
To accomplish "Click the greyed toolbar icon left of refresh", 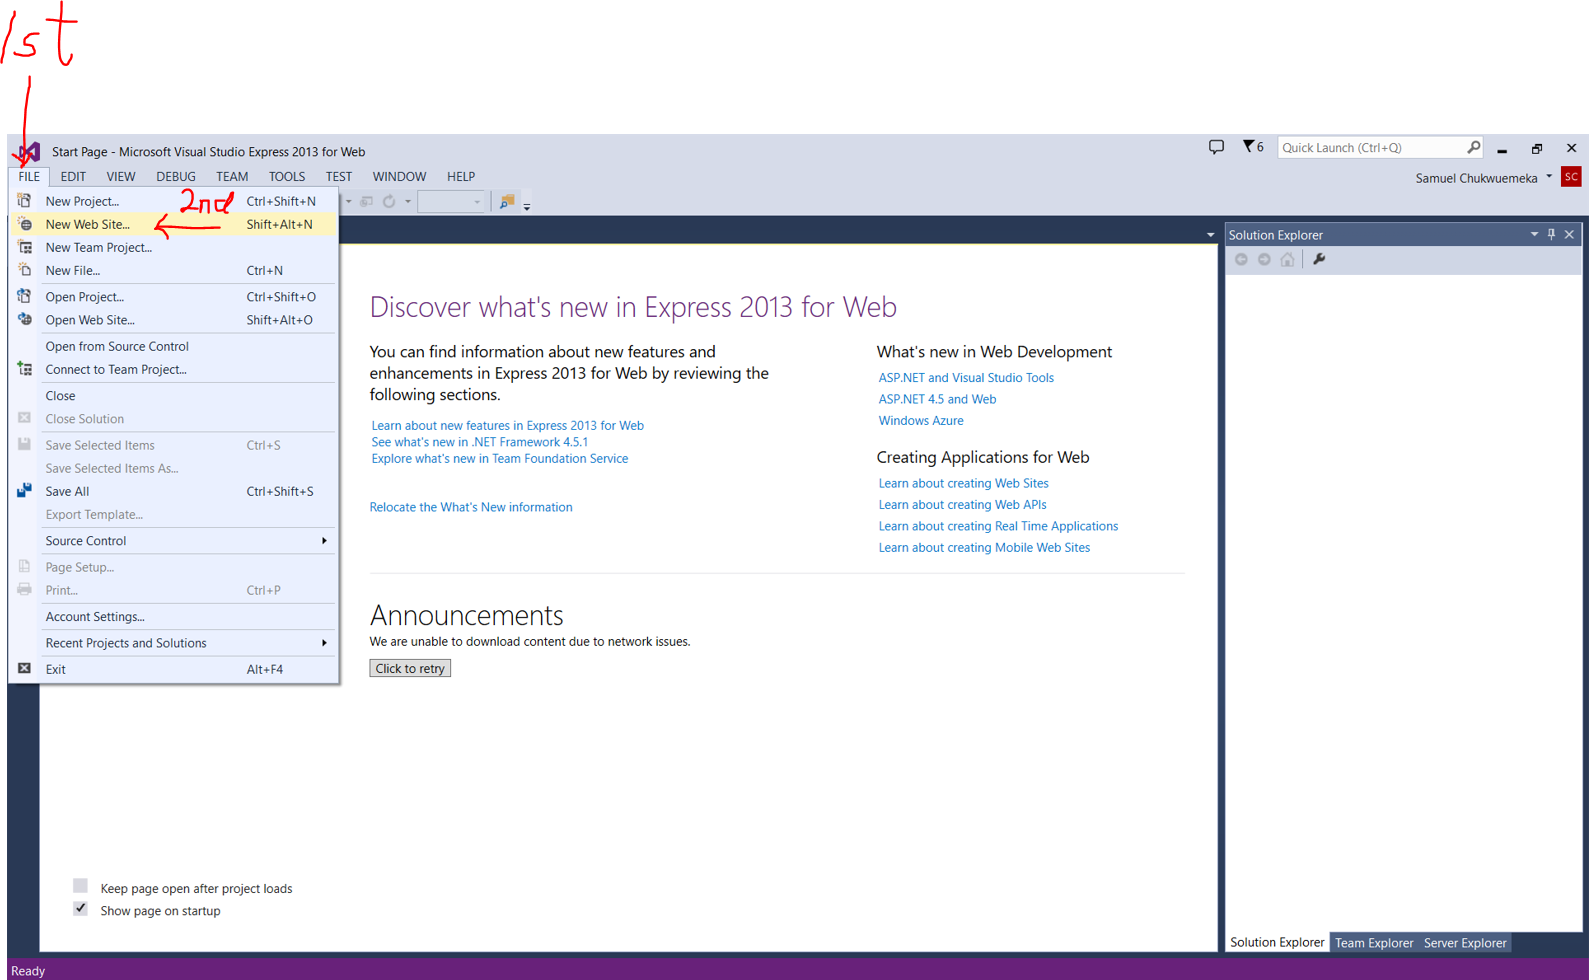I will [x=366, y=201].
